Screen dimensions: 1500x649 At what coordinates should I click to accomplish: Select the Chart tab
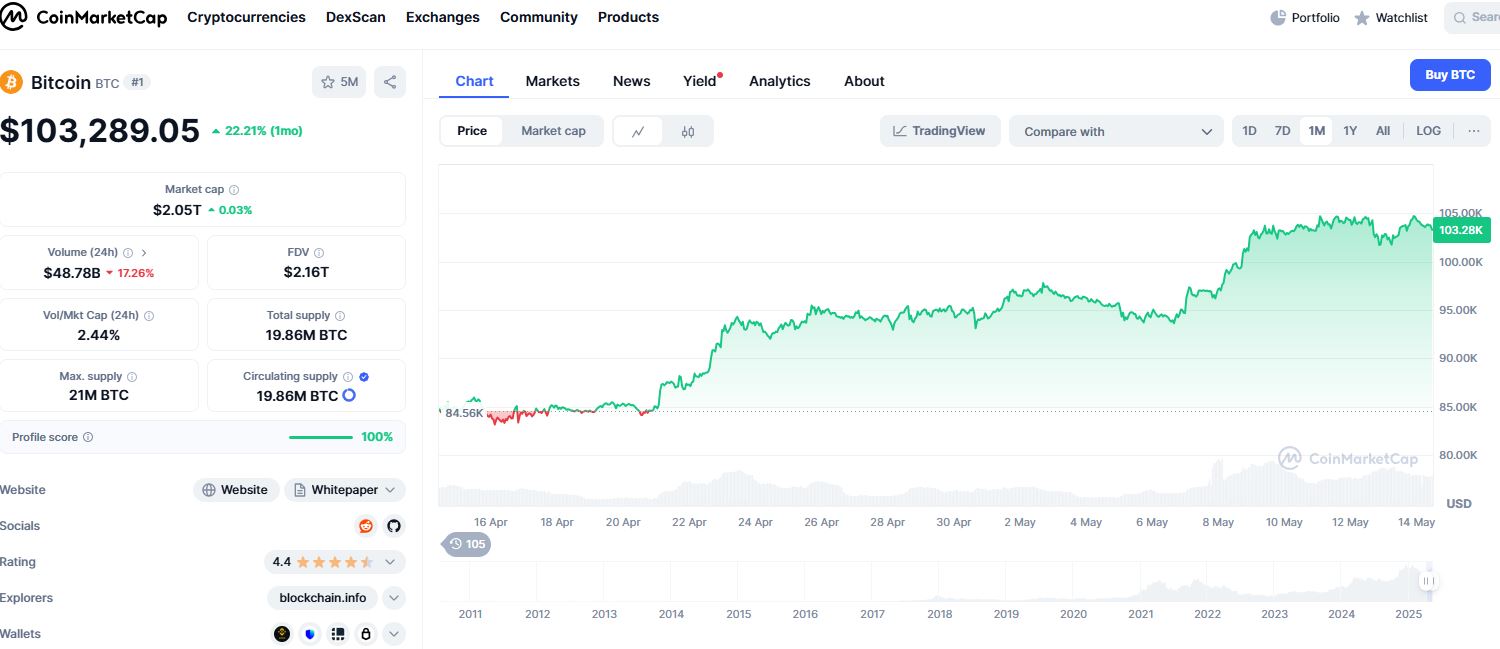(474, 81)
